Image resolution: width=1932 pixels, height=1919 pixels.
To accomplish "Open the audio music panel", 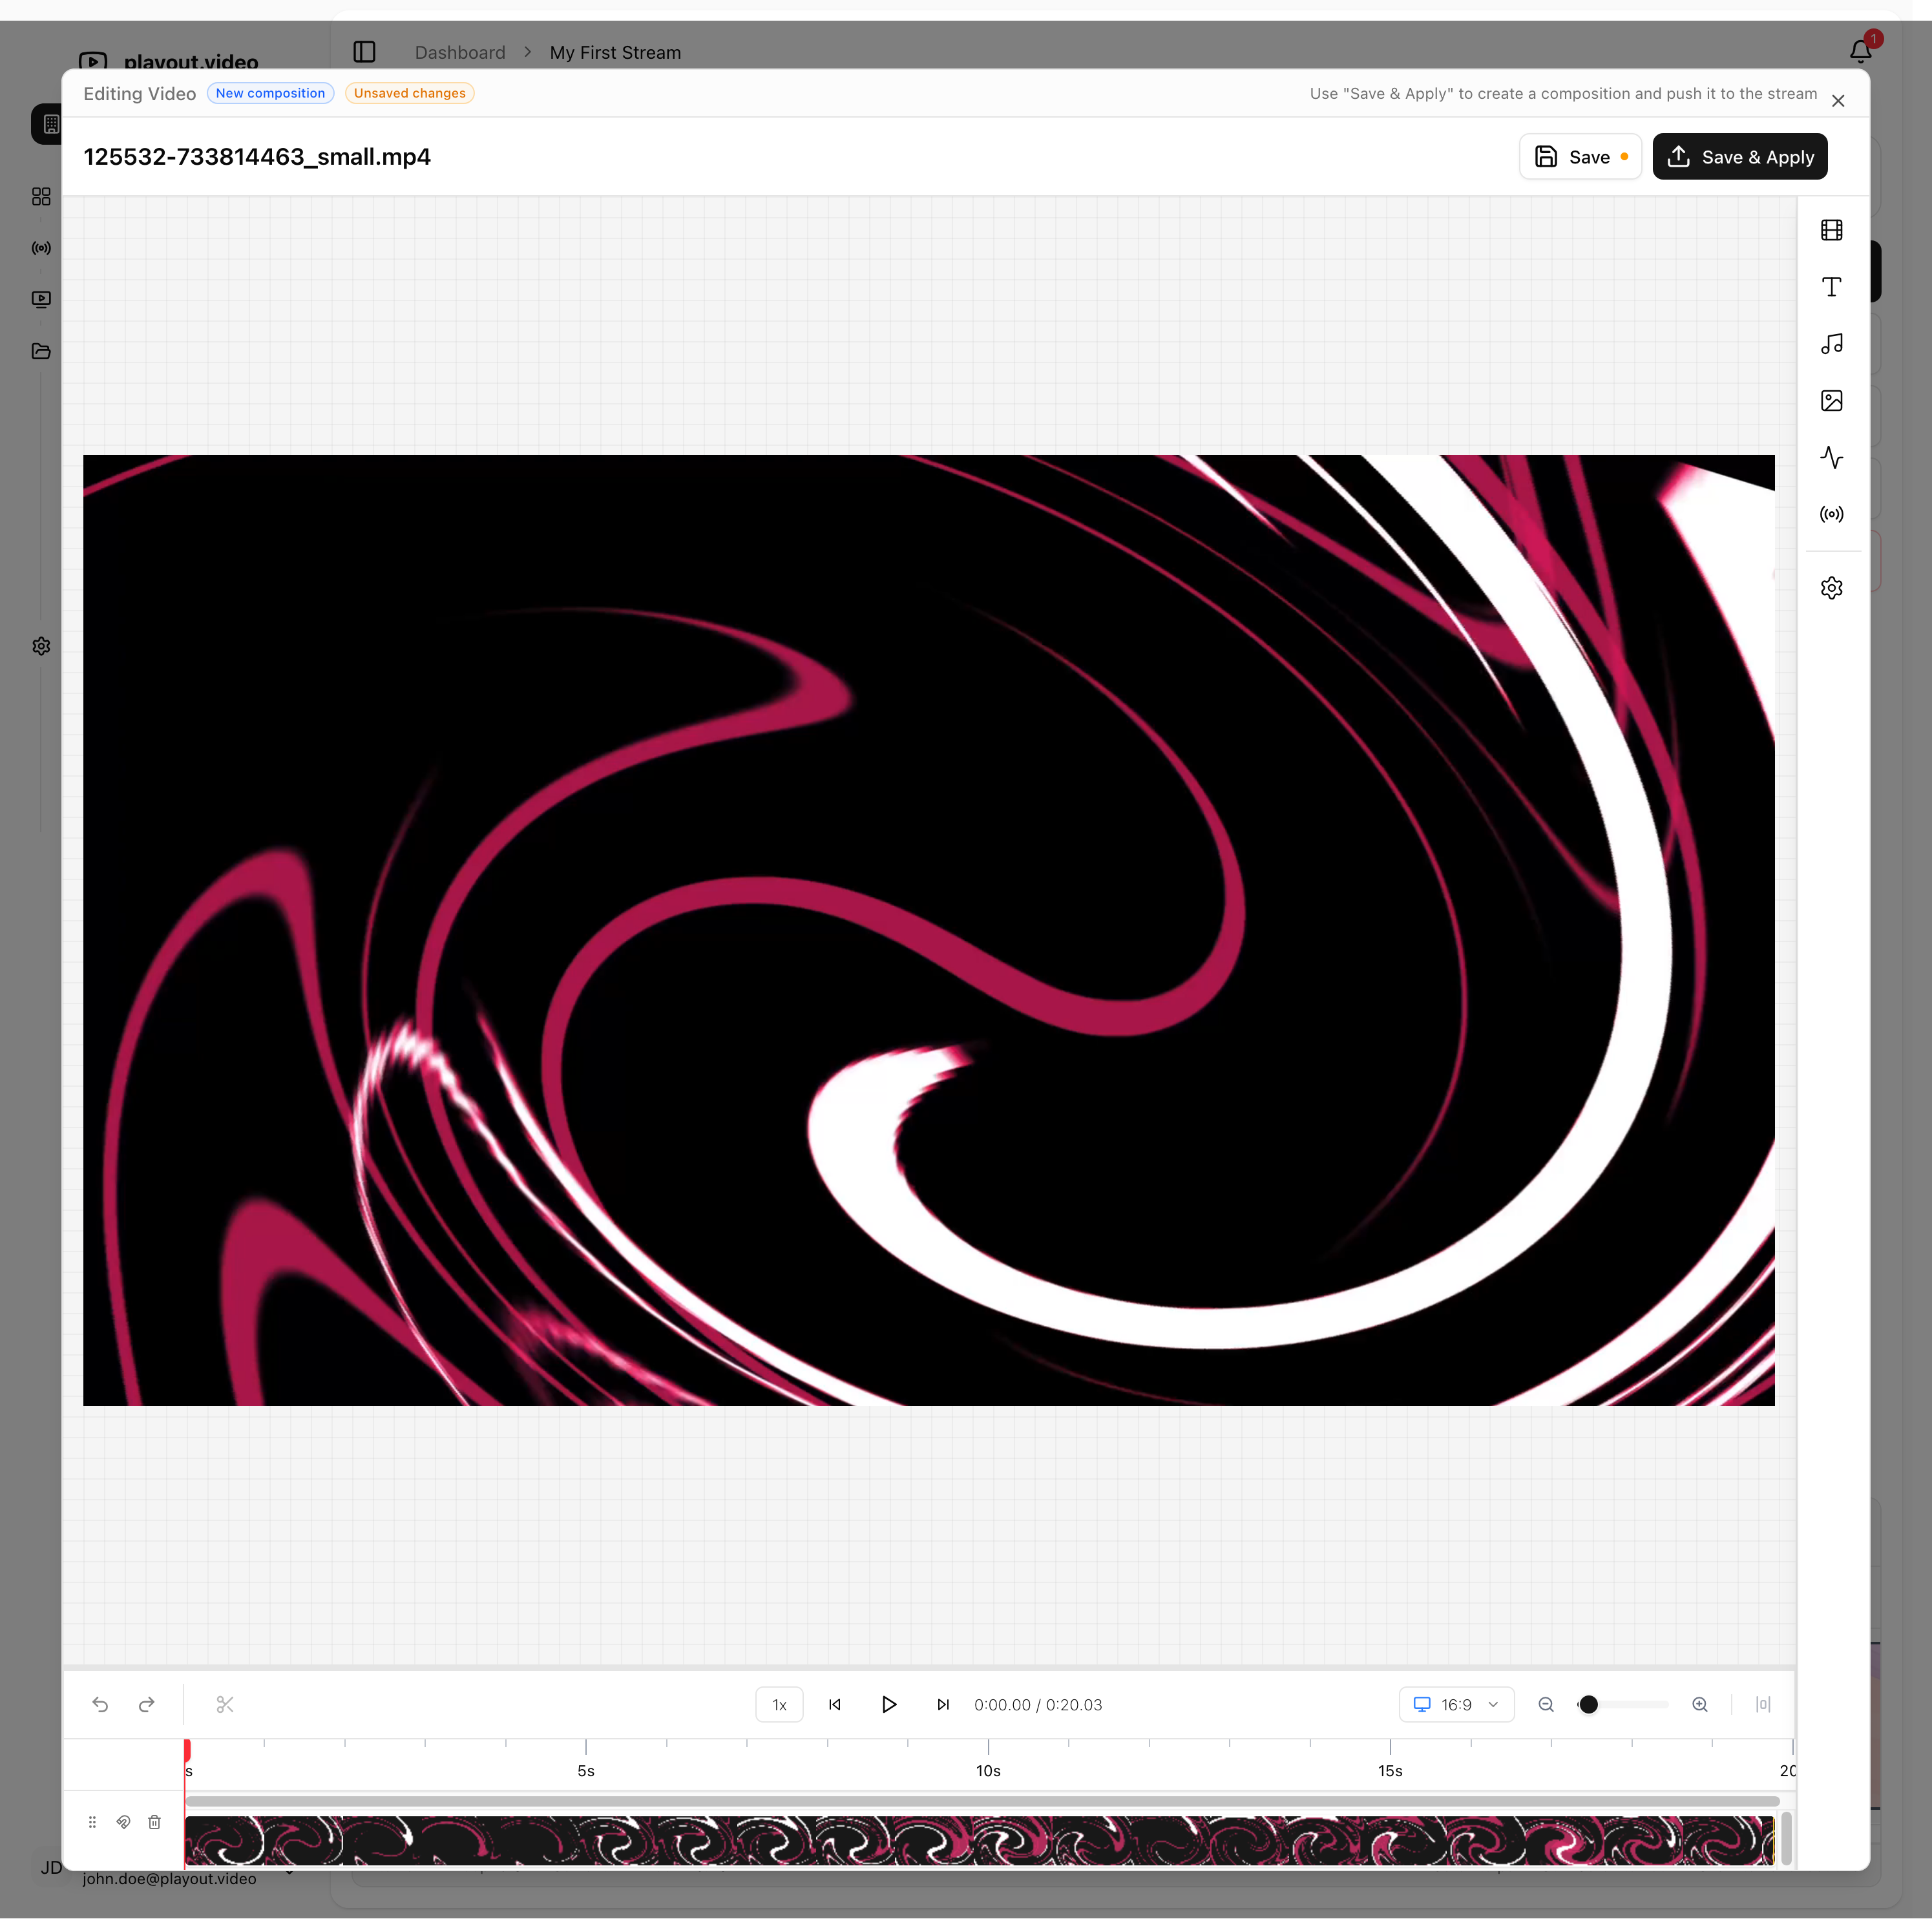I will [1831, 344].
